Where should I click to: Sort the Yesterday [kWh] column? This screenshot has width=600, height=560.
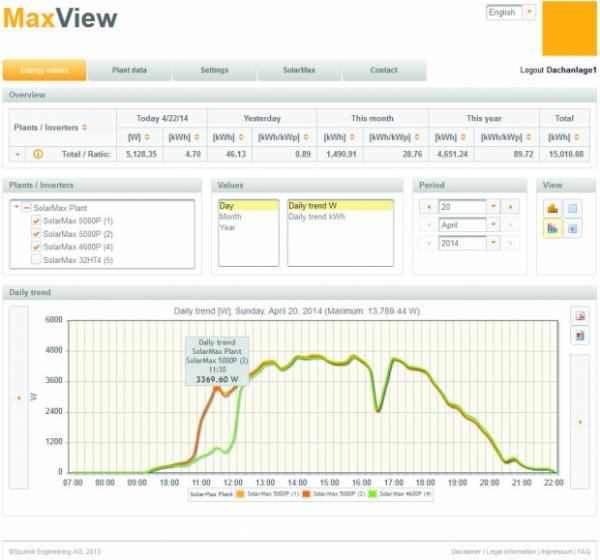pos(241,137)
